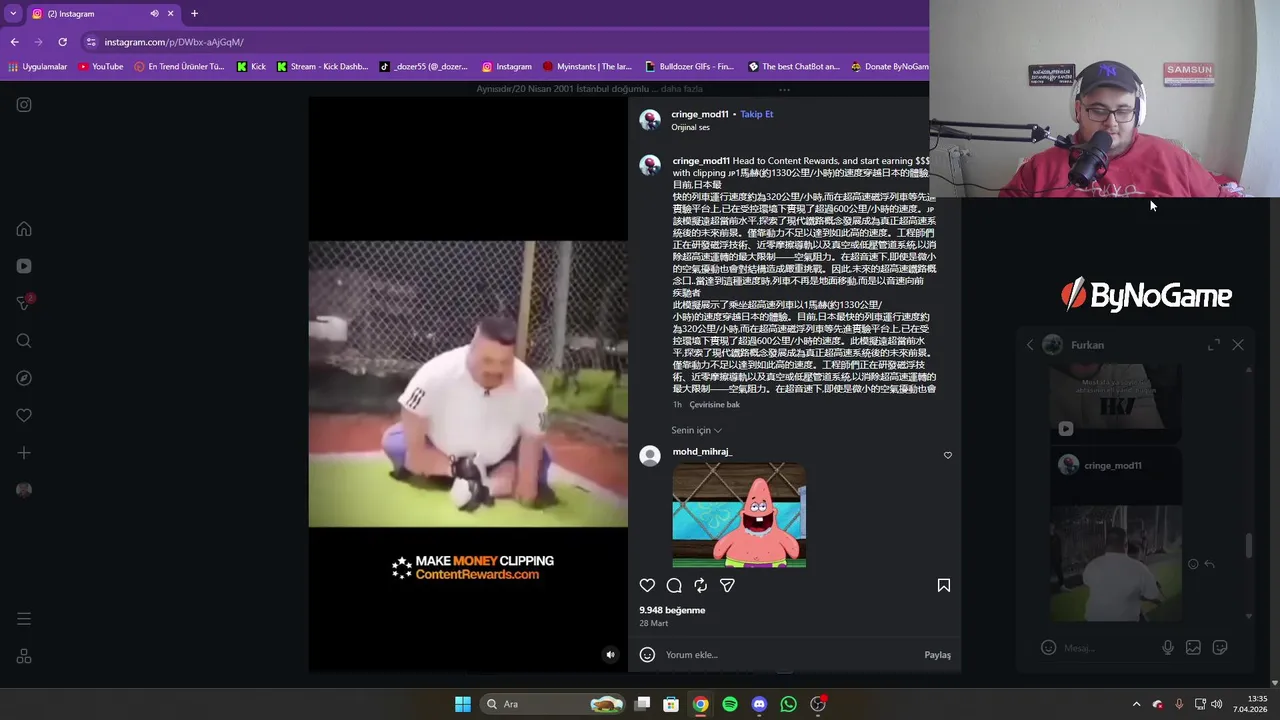Open Instagram home icon in sidebar

[24, 229]
